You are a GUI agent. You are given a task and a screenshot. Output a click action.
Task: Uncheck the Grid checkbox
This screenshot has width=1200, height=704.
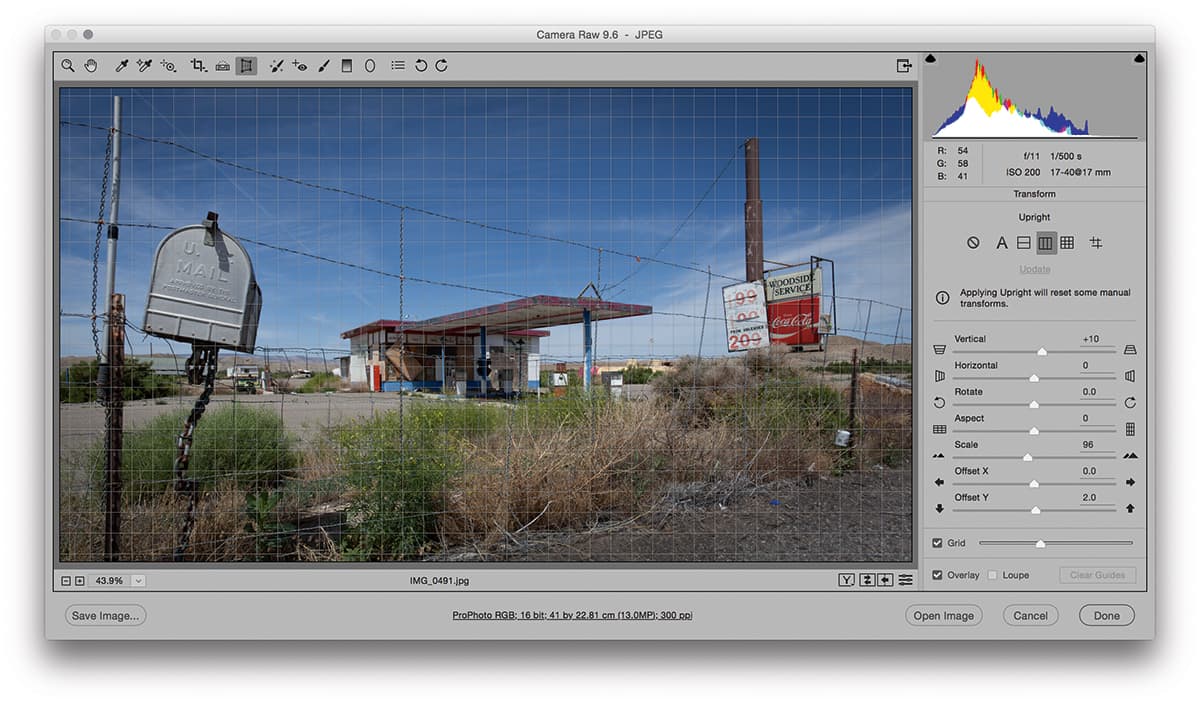click(937, 543)
